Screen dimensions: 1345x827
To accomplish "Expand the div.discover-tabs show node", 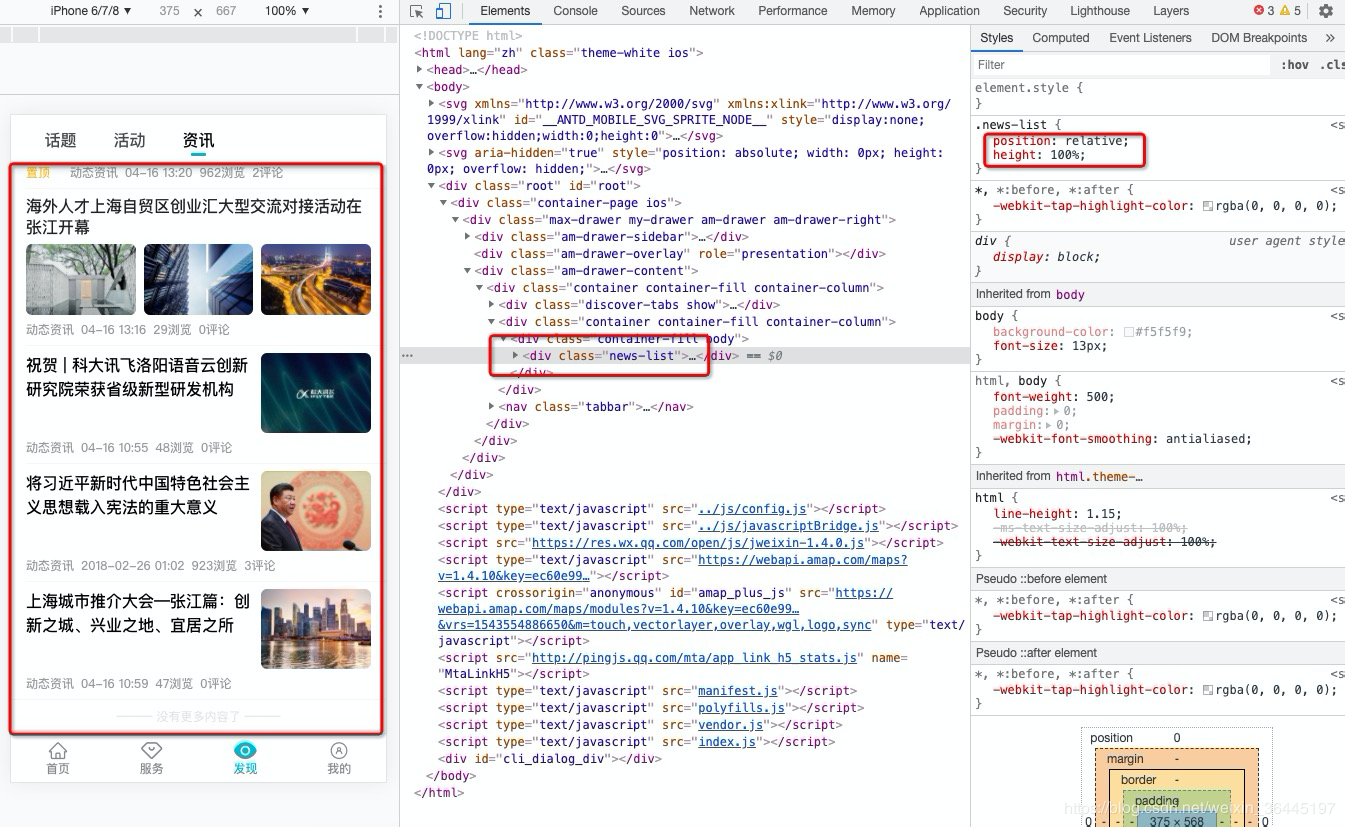I will click(x=492, y=305).
